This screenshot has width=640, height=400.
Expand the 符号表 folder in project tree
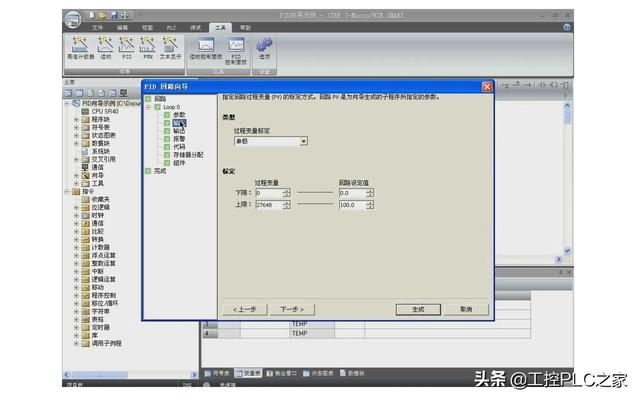76,127
